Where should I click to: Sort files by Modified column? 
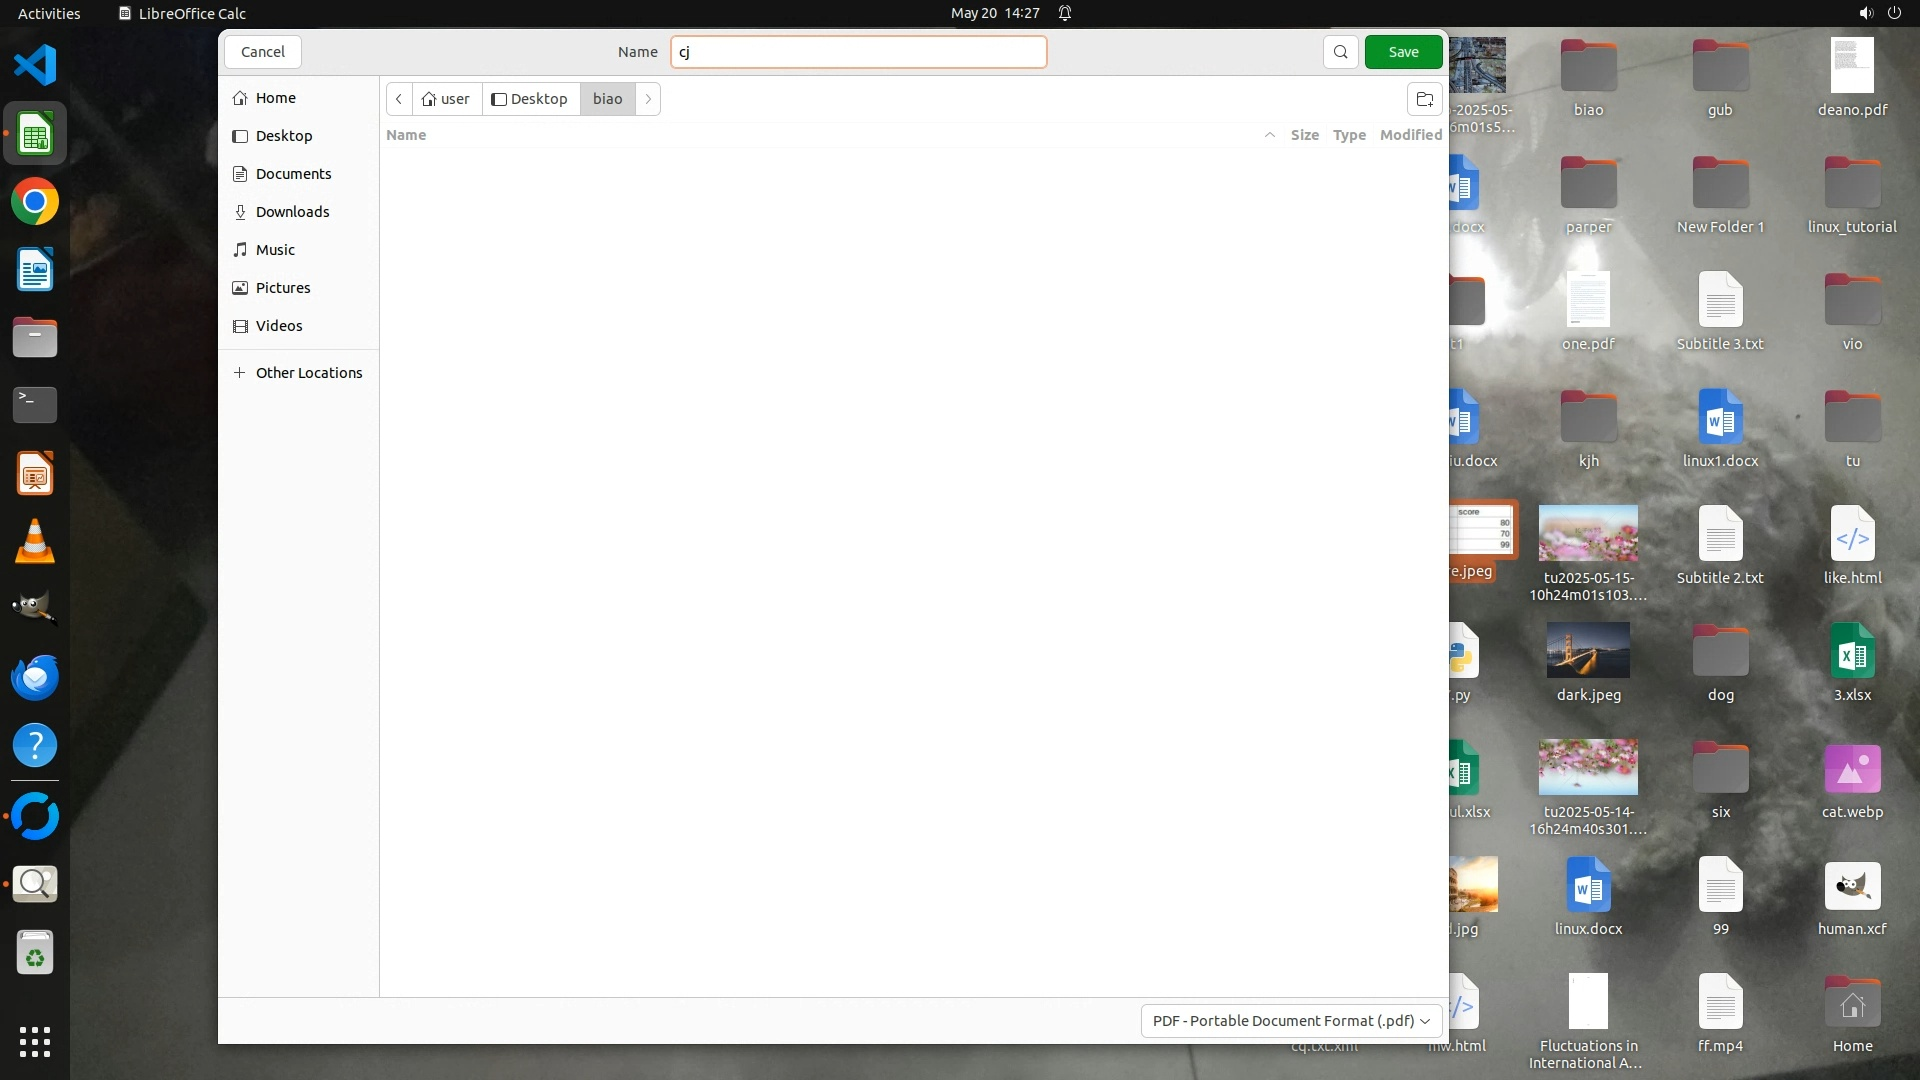(x=1410, y=135)
